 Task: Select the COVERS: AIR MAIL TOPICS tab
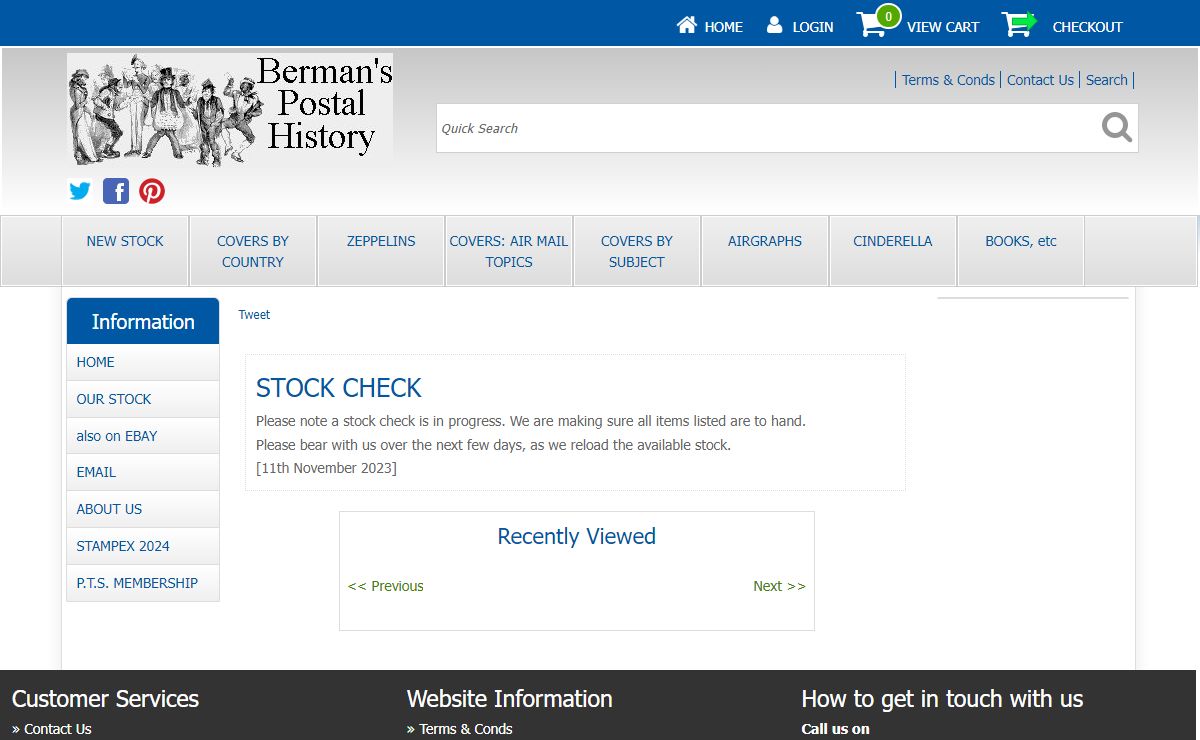click(x=509, y=251)
